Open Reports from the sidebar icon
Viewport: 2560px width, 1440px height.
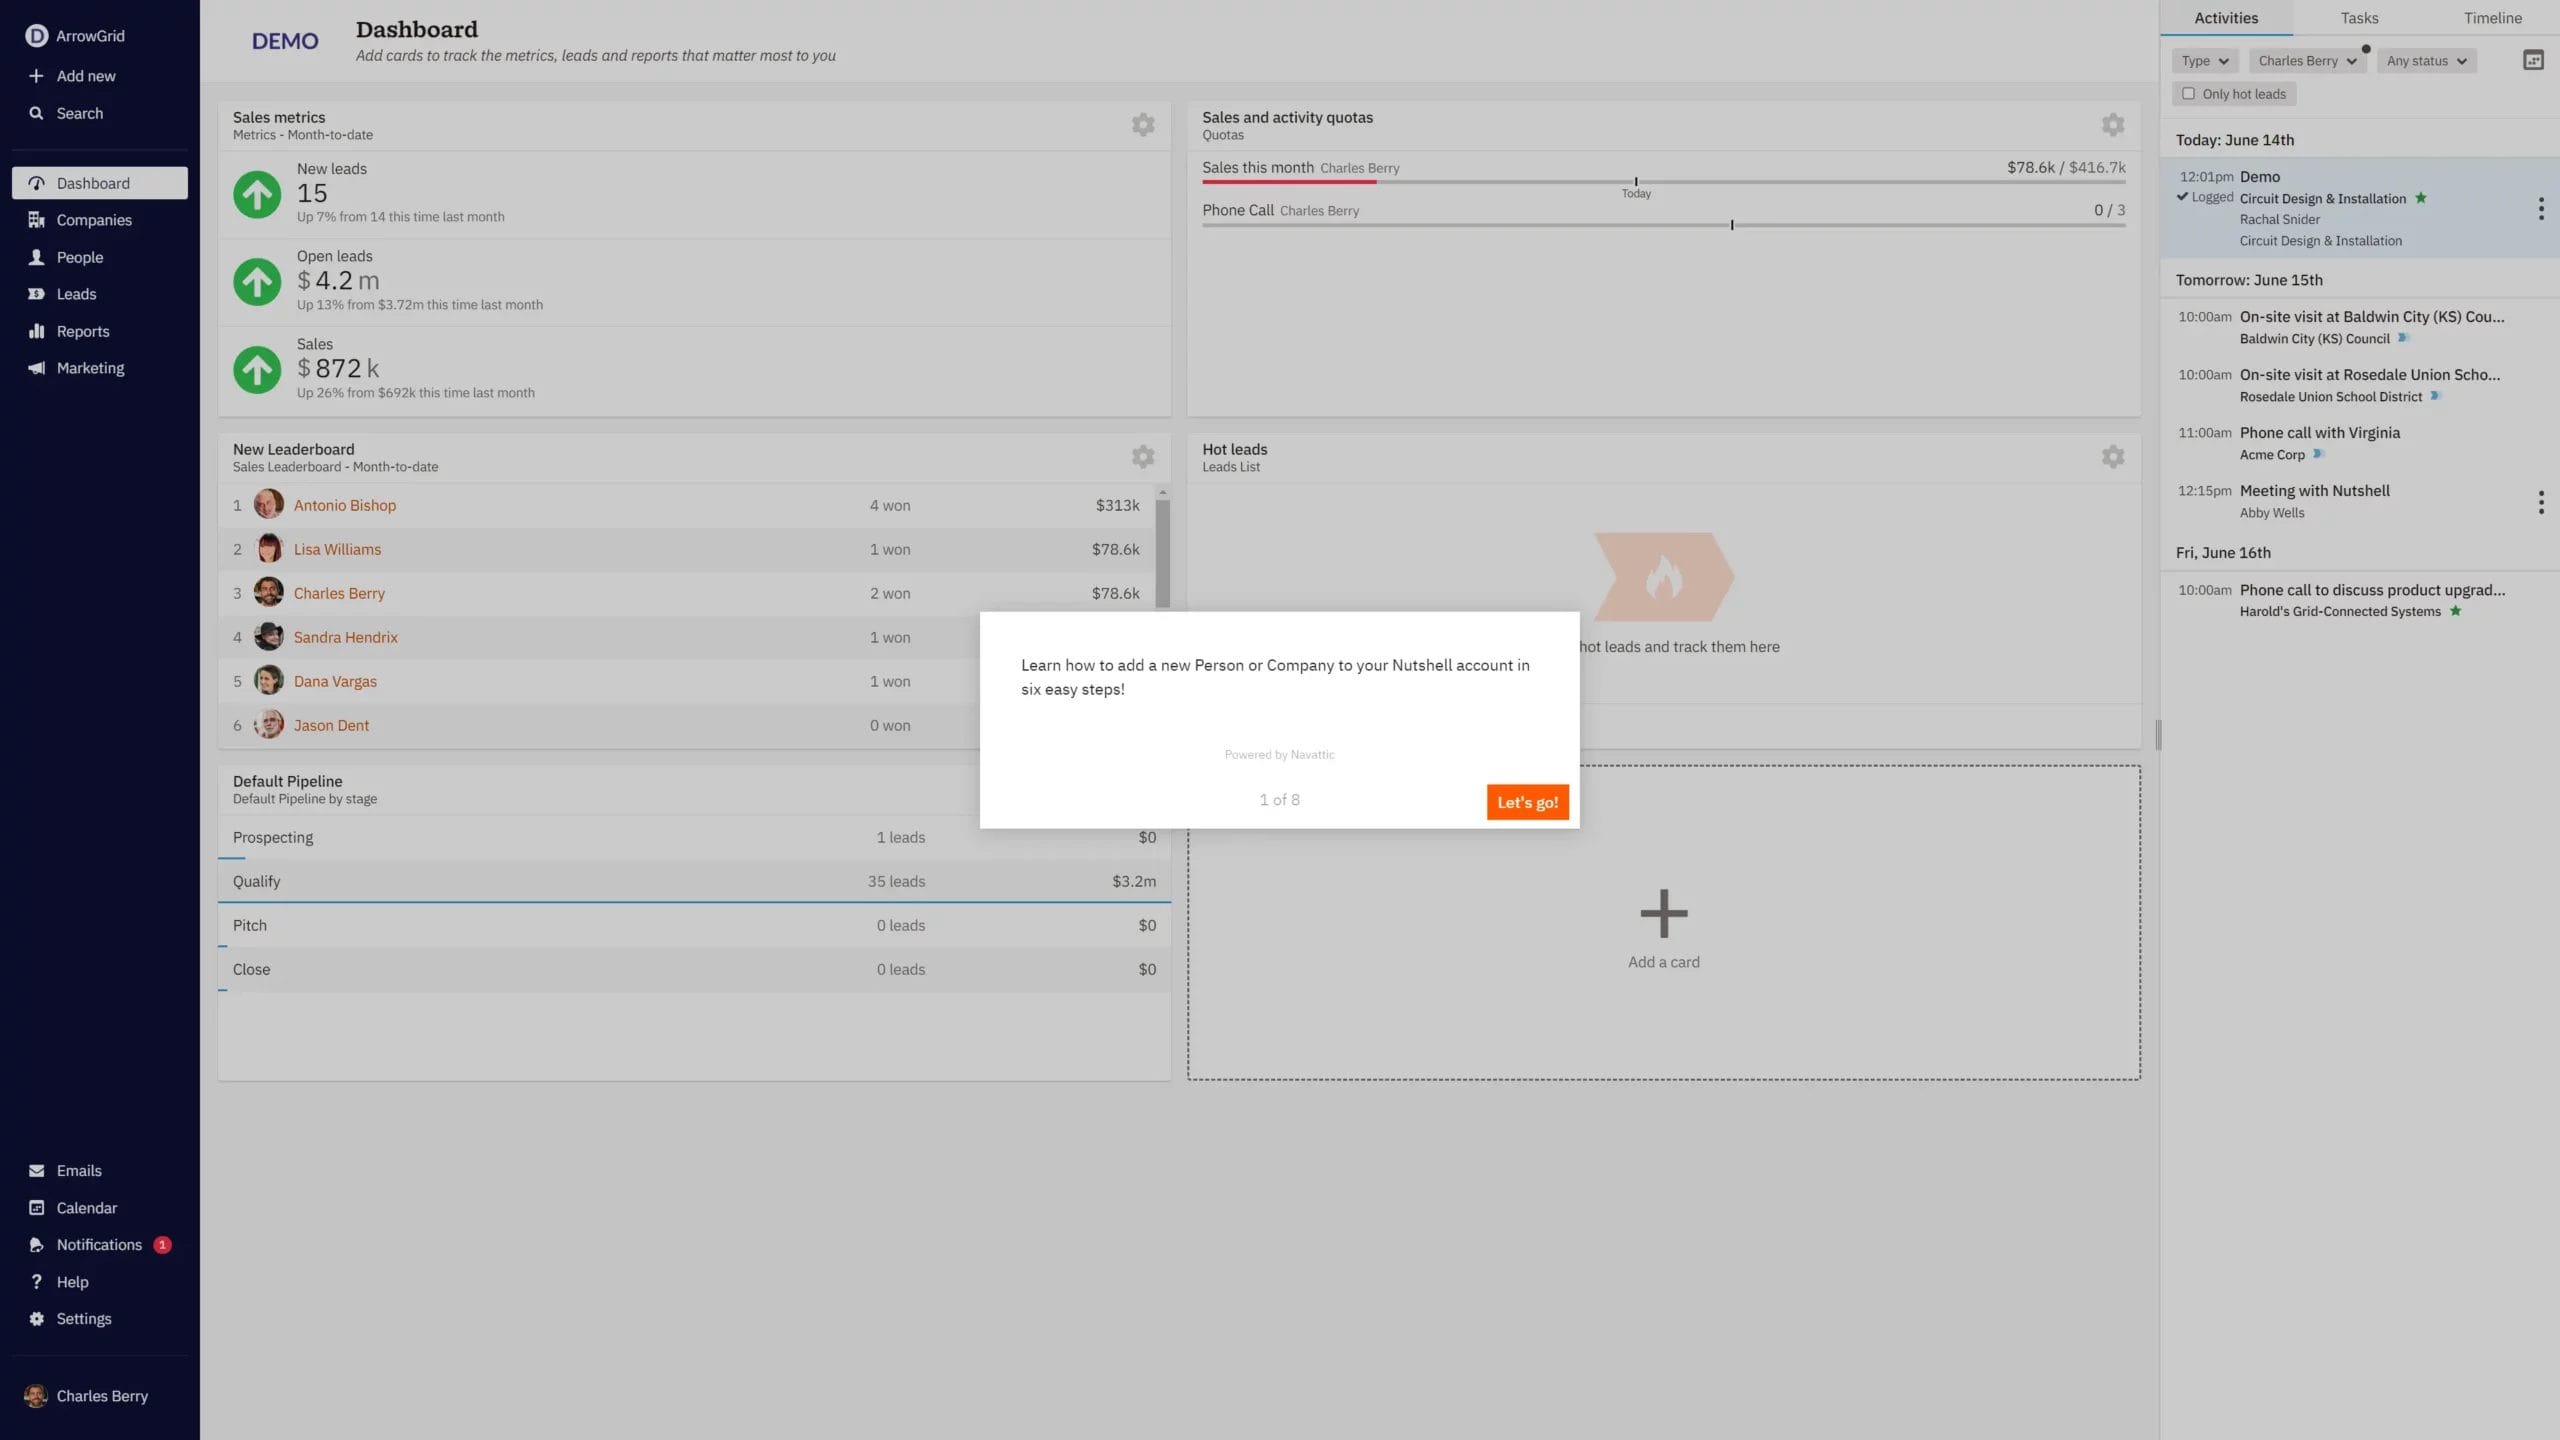[36, 330]
